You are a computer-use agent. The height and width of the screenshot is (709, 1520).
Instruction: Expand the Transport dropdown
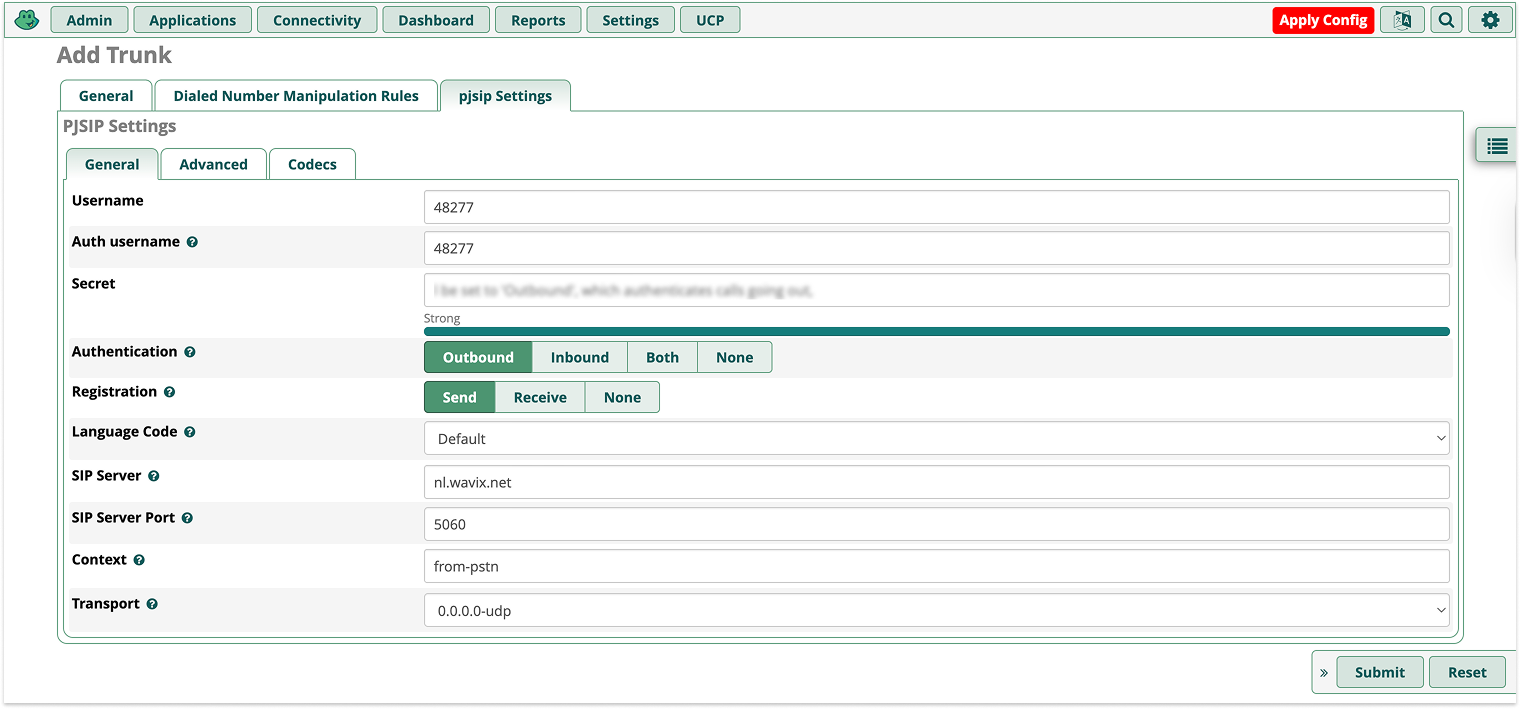(936, 610)
